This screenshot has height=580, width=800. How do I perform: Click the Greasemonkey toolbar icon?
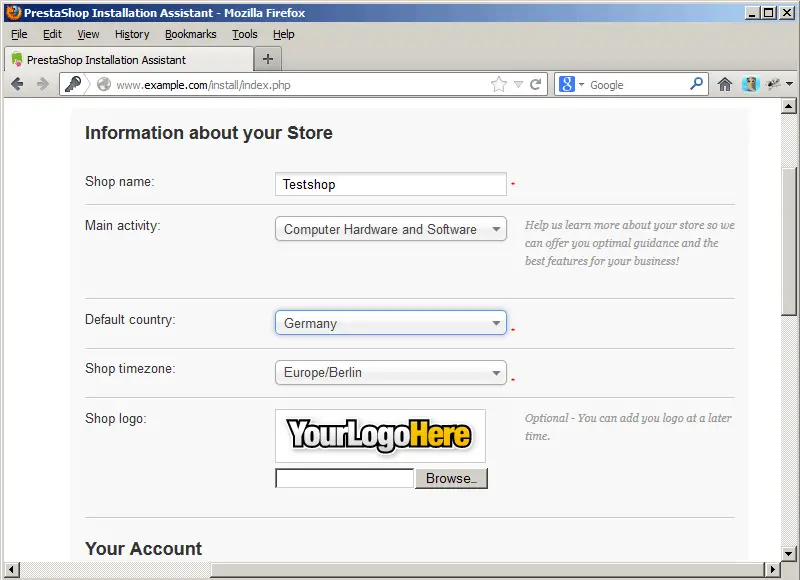(x=750, y=84)
